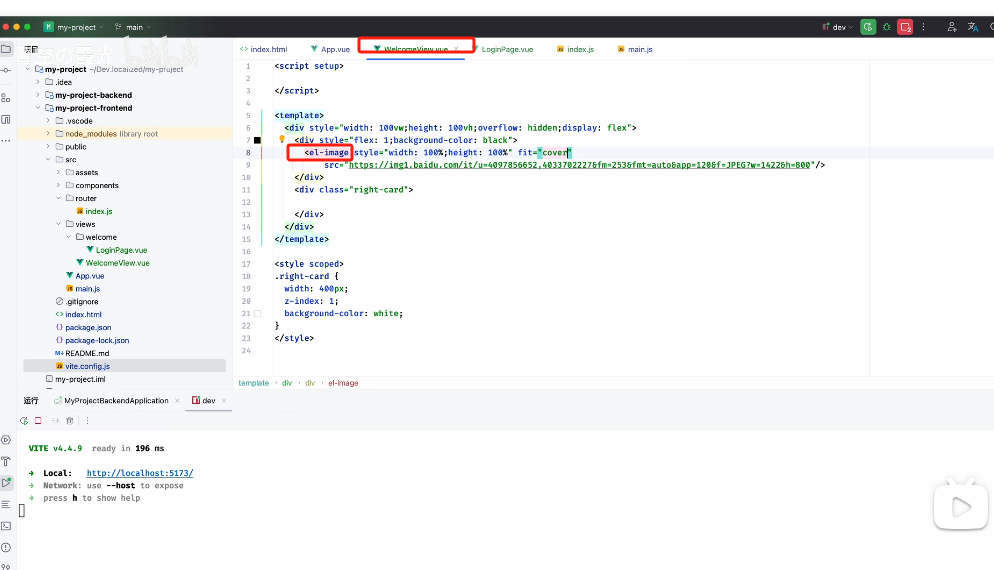Viewport: 994px width, 570px height.
Task: Collapse the router folder
Action: [x=58, y=198]
